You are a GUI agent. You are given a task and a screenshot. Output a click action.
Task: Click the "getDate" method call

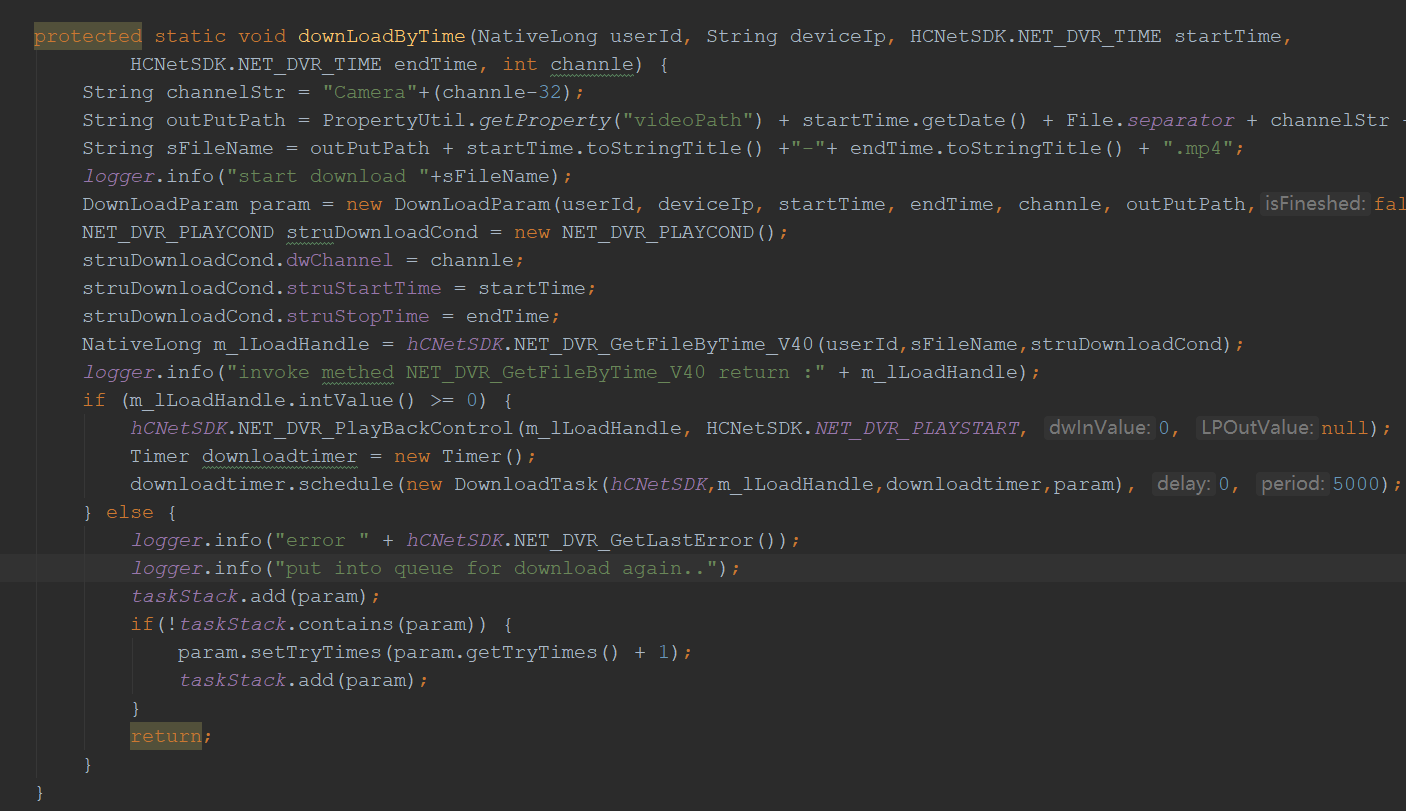[x=965, y=121]
